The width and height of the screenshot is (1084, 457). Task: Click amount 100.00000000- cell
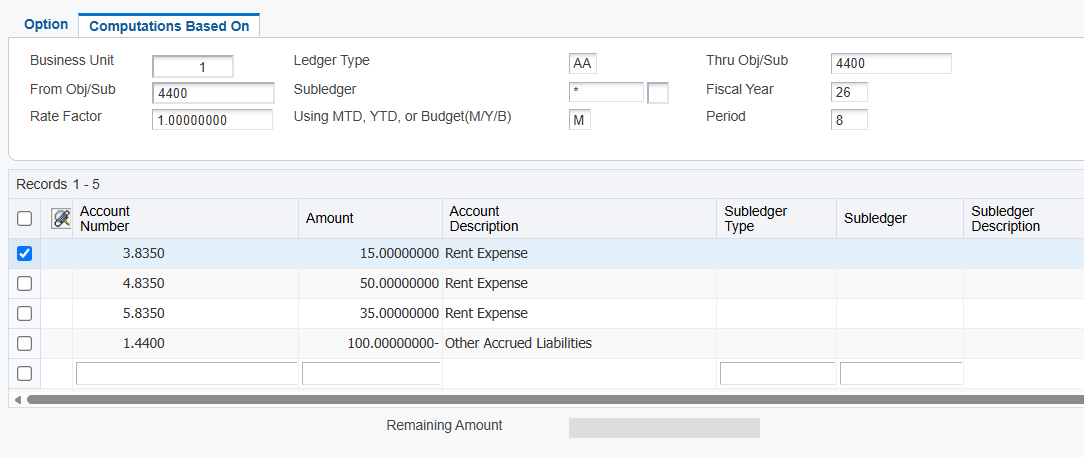[x=371, y=343]
